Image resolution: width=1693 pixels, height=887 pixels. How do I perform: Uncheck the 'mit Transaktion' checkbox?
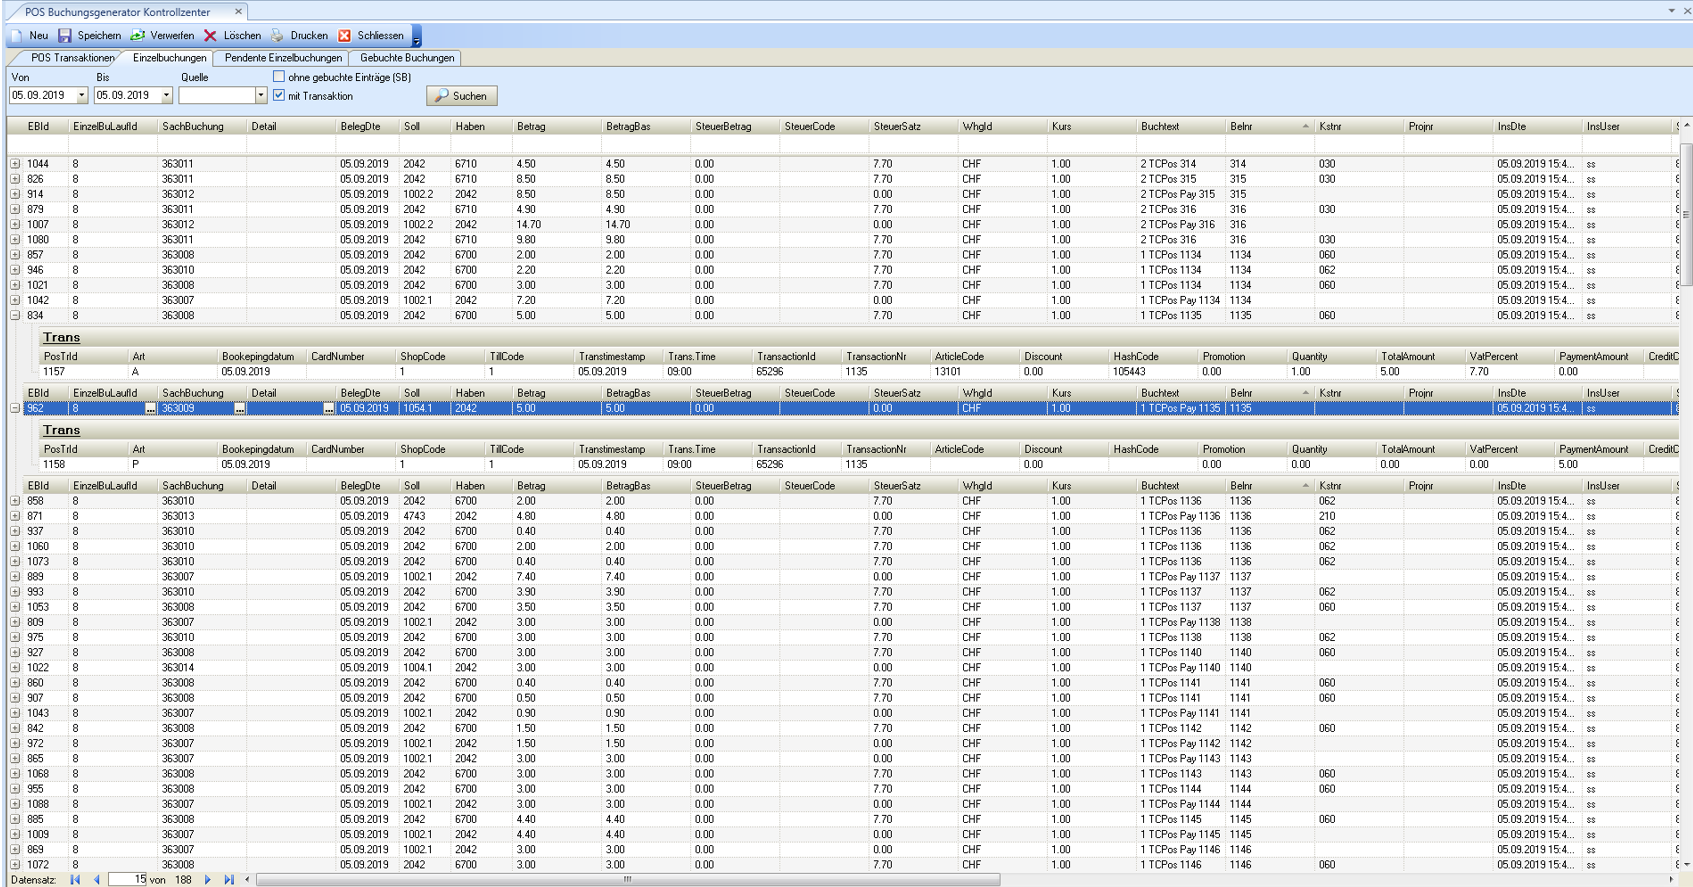279,96
